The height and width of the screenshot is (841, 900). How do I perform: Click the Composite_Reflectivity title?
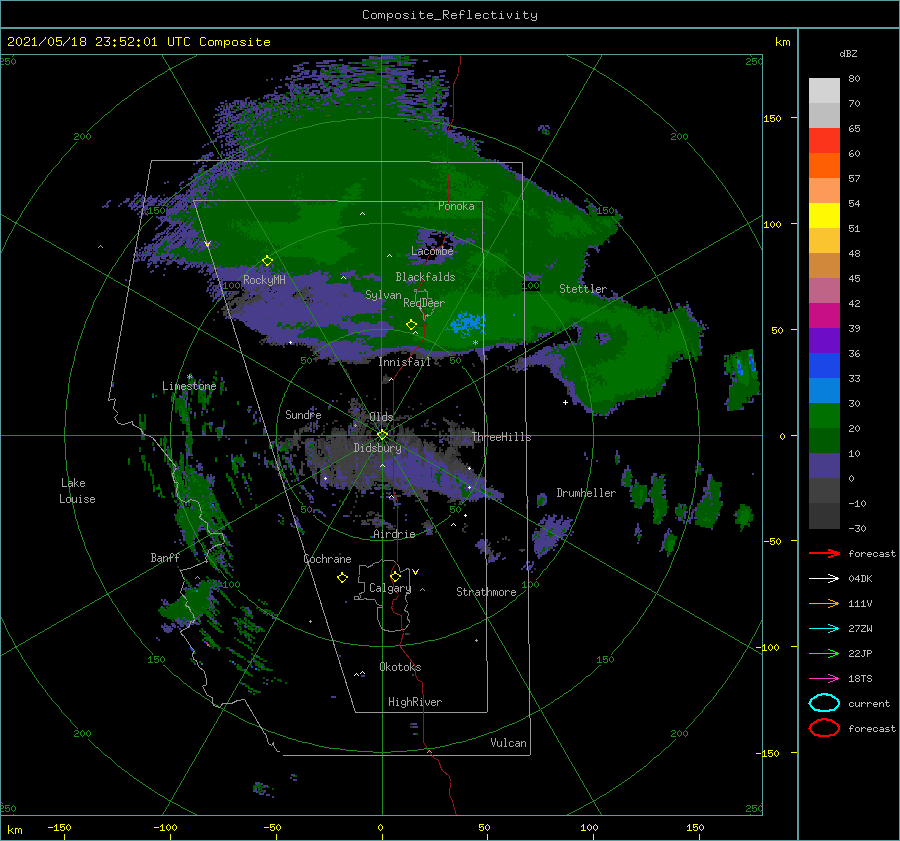(450, 15)
